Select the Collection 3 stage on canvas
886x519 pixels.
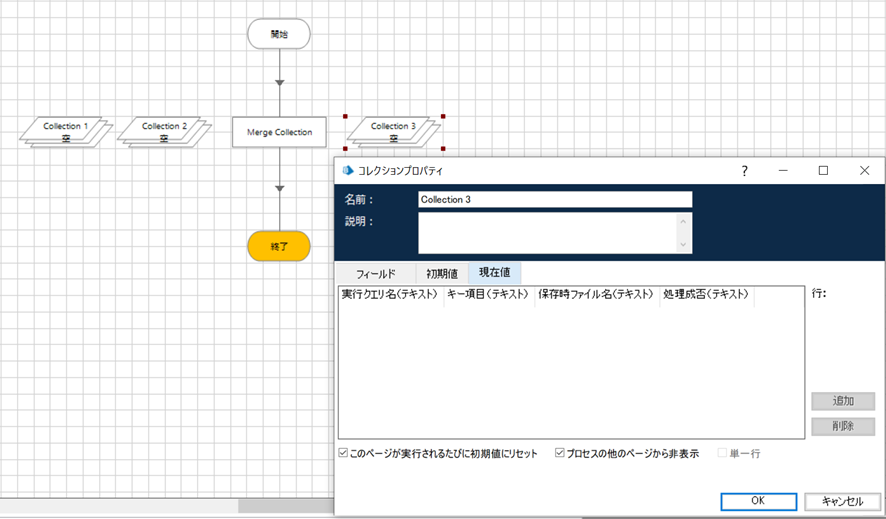[x=394, y=132]
